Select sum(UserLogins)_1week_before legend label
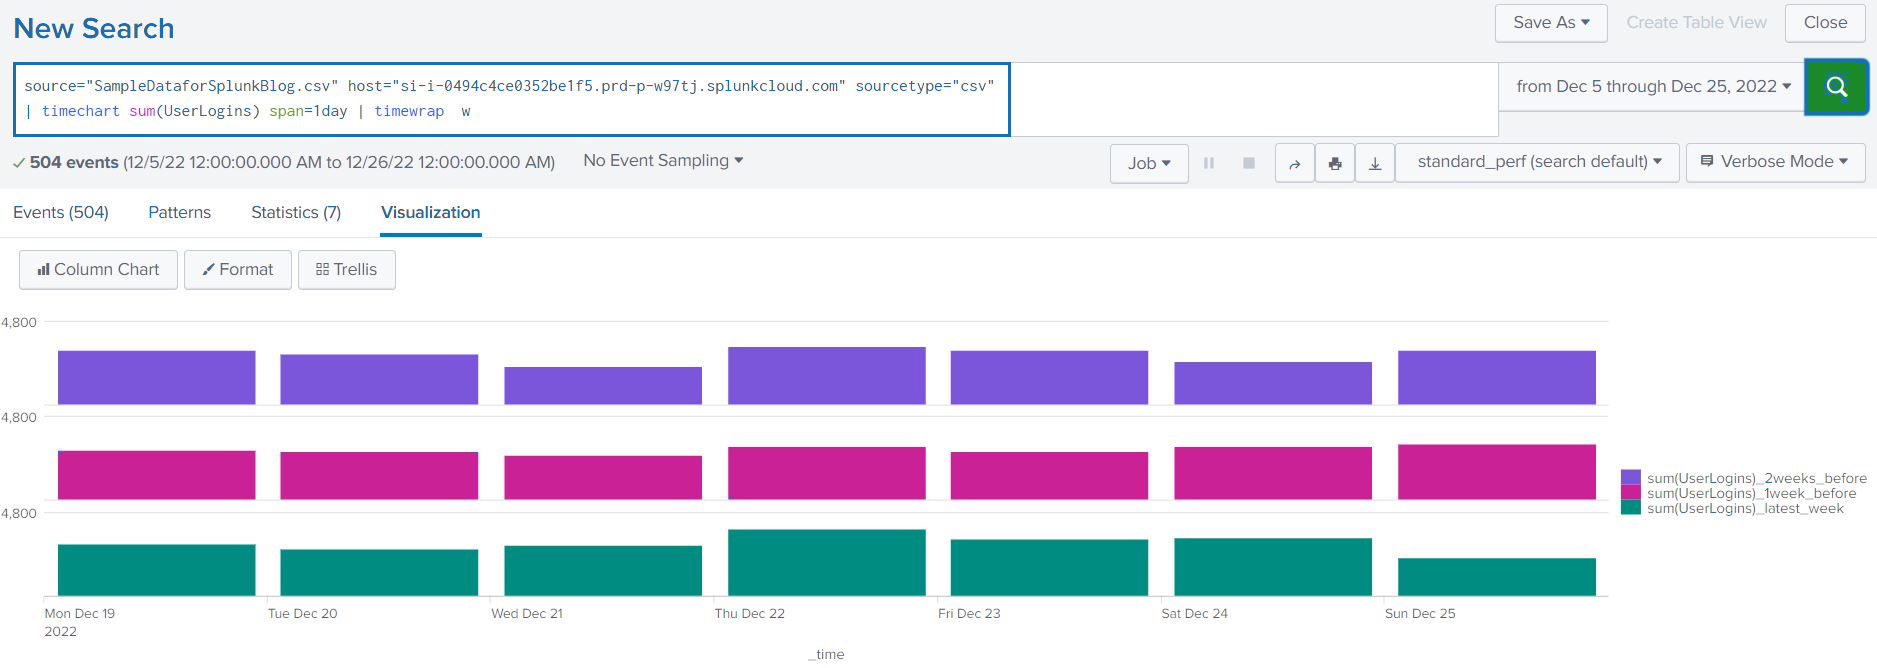 (1751, 493)
